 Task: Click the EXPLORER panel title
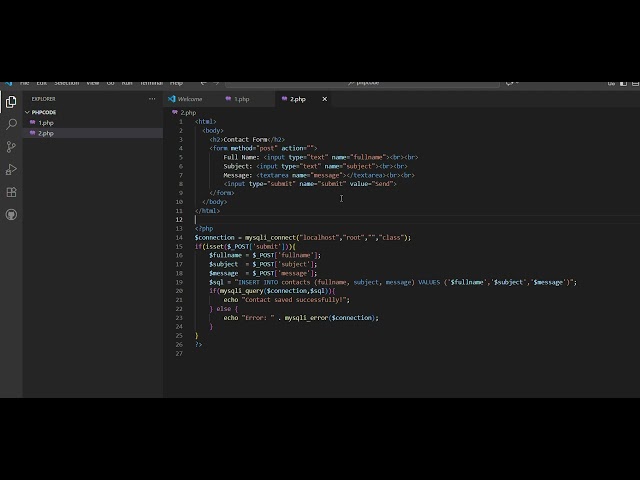click(x=43, y=99)
